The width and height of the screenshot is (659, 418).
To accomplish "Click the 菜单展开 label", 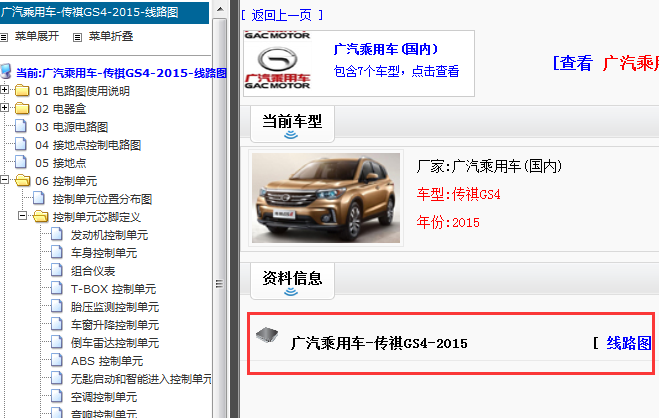I will click(x=37, y=37).
